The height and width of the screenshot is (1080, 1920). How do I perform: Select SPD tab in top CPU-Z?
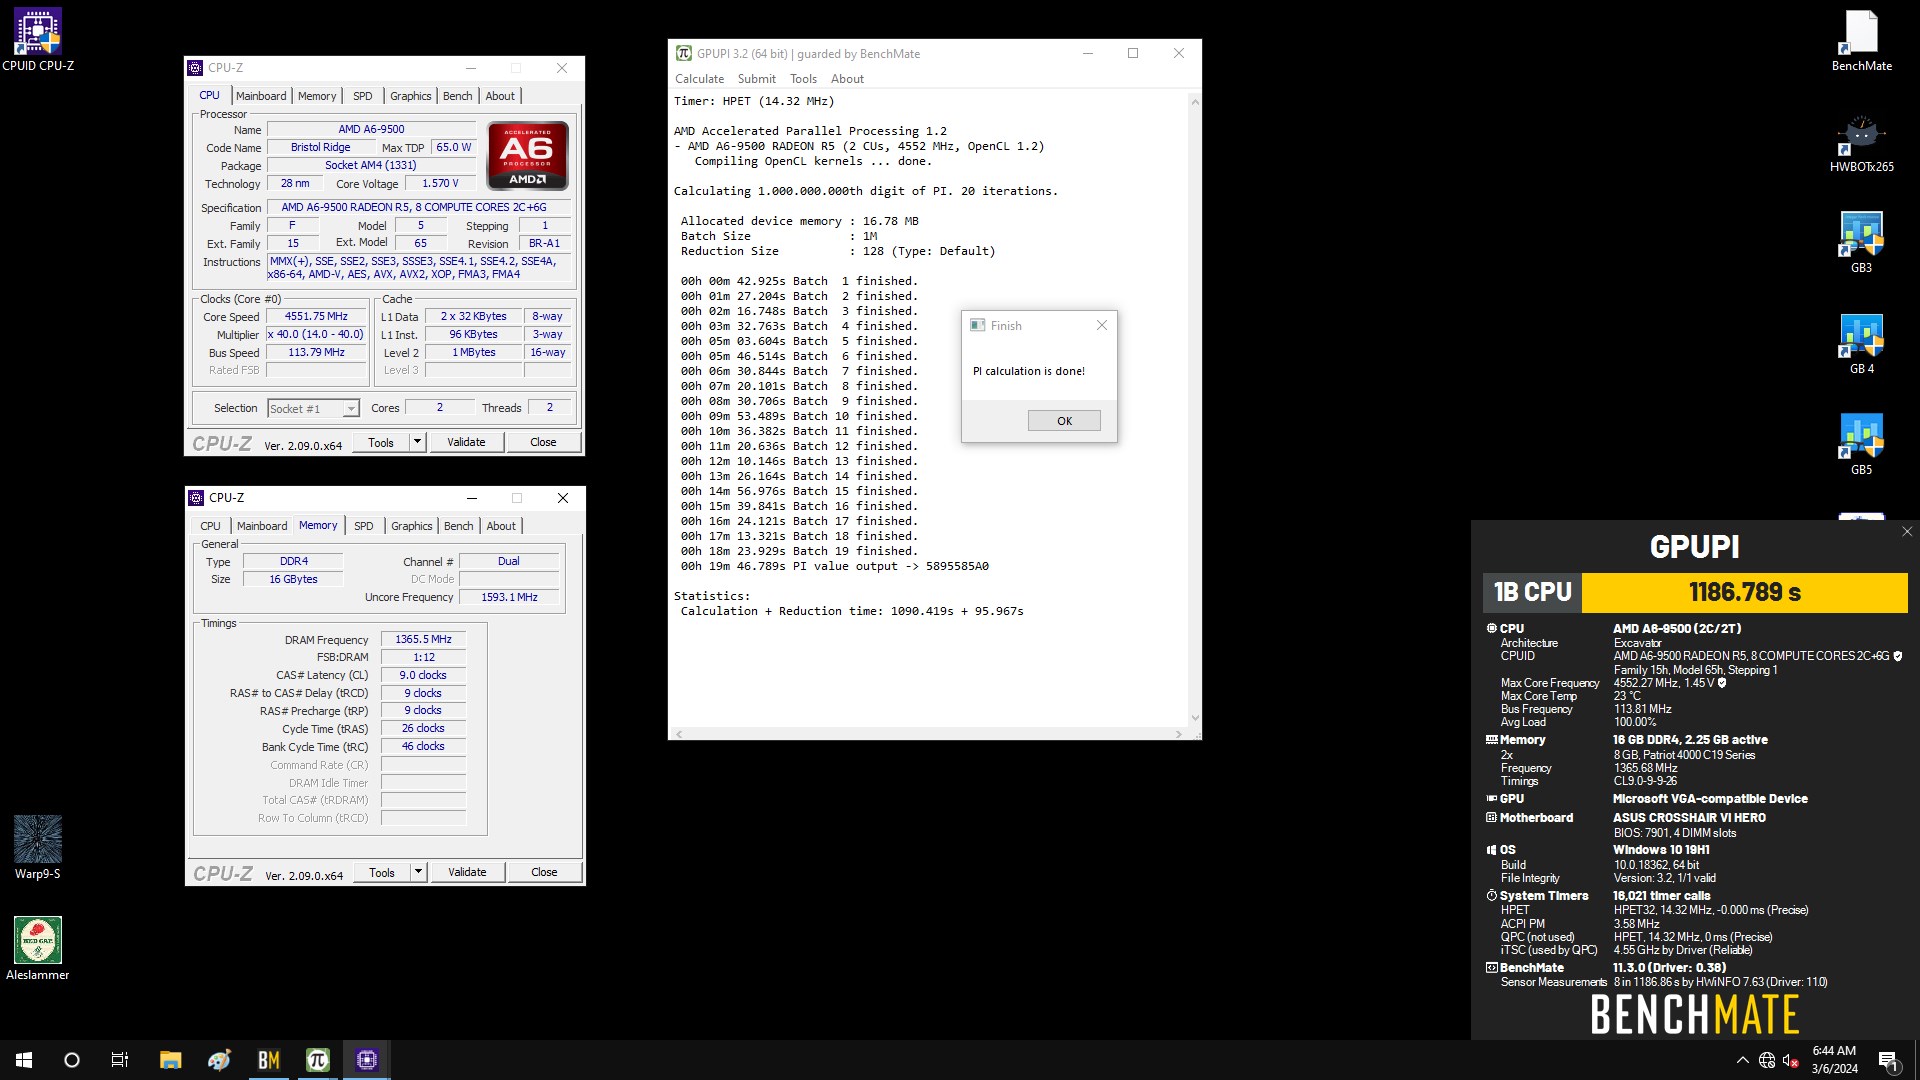click(363, 96)
